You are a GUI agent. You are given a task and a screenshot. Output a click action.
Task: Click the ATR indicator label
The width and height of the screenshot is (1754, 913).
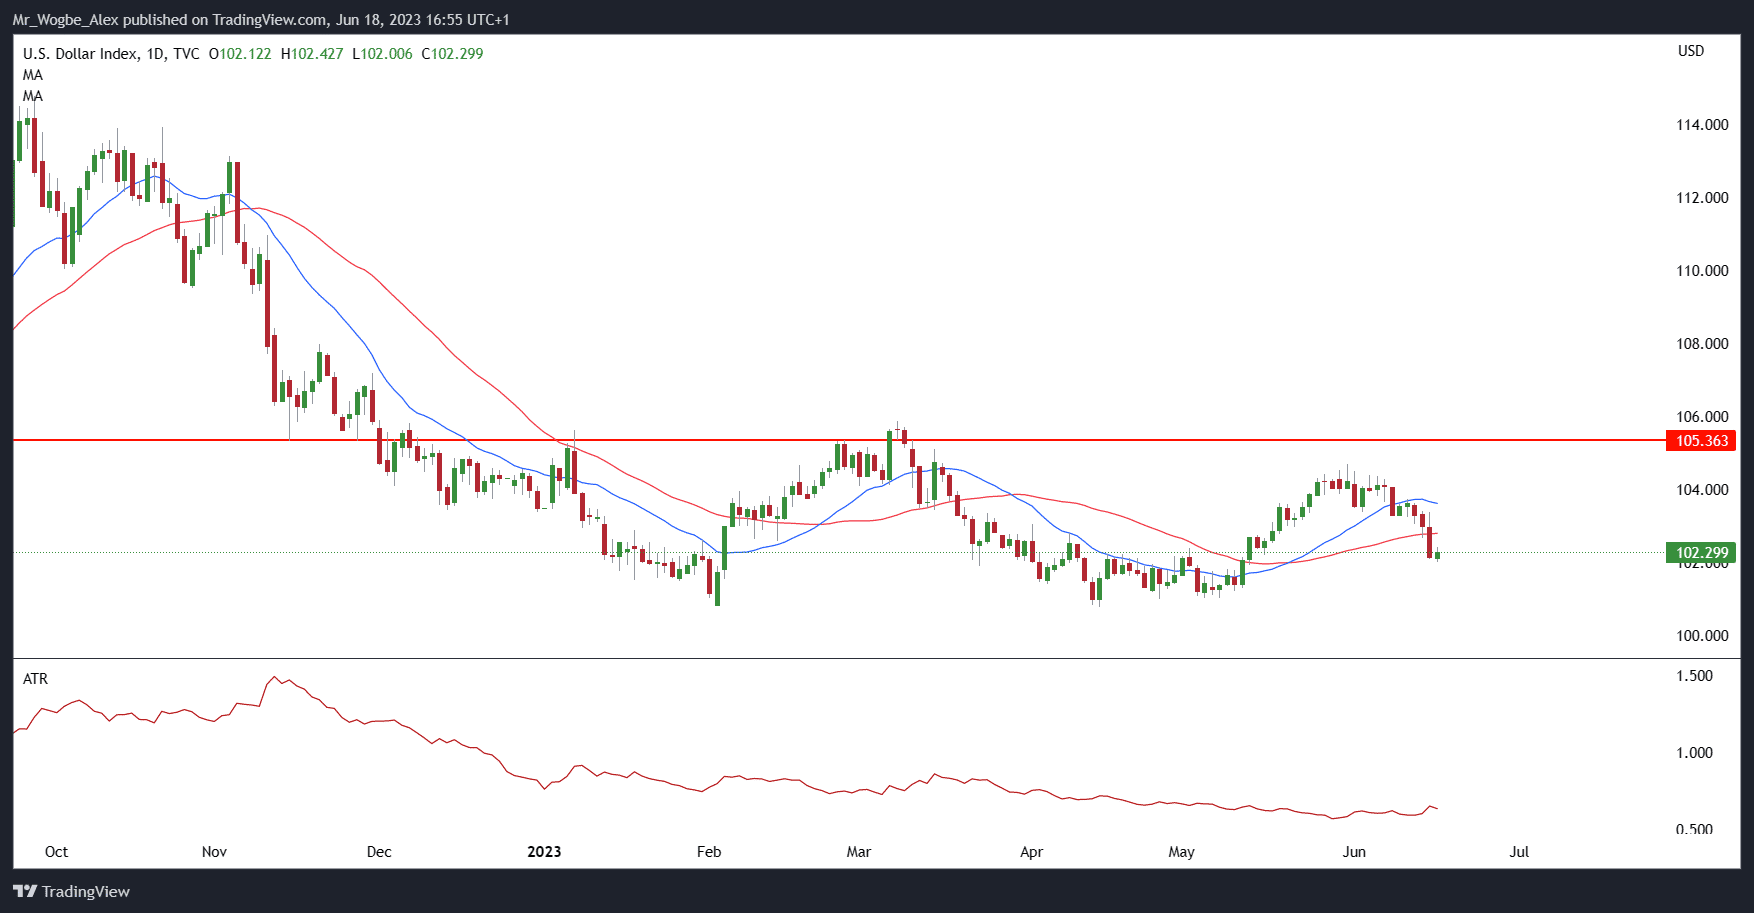(x=35, y=679)
